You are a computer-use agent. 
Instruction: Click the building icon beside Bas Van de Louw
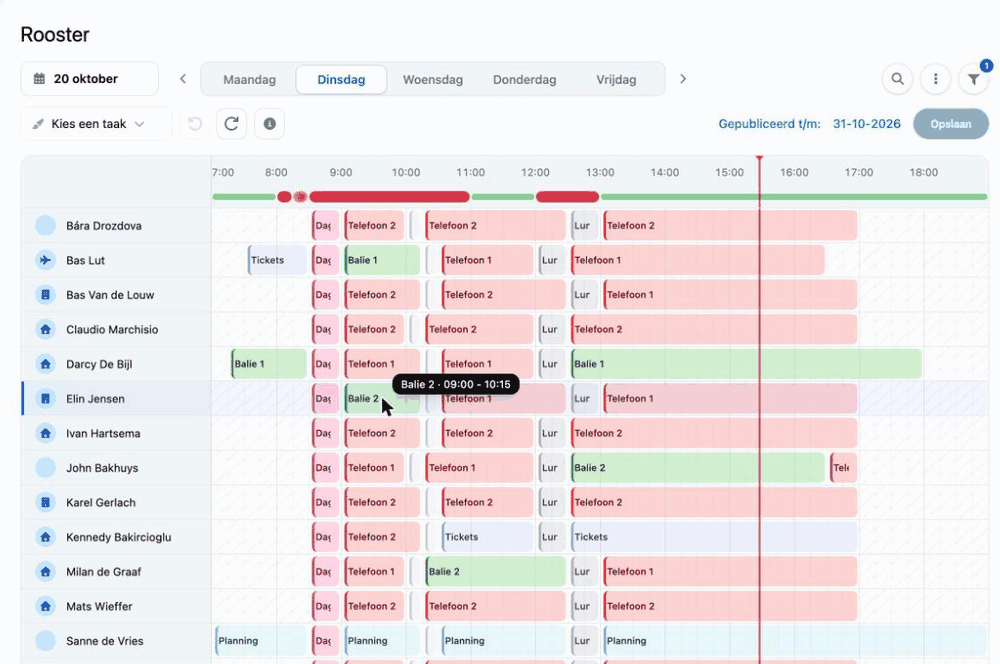point(45,295)
